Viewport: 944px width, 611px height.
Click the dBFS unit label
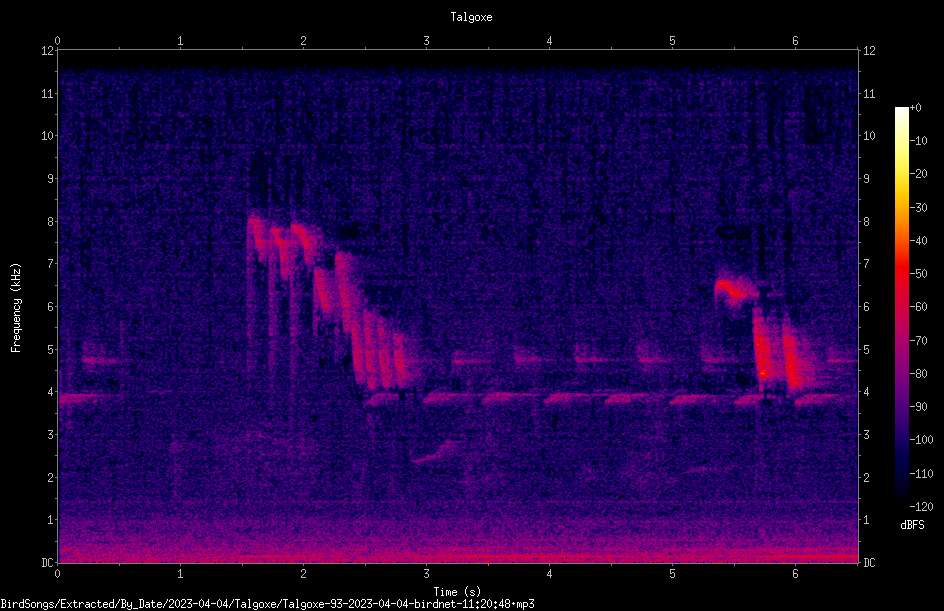(x=912, y=525)
